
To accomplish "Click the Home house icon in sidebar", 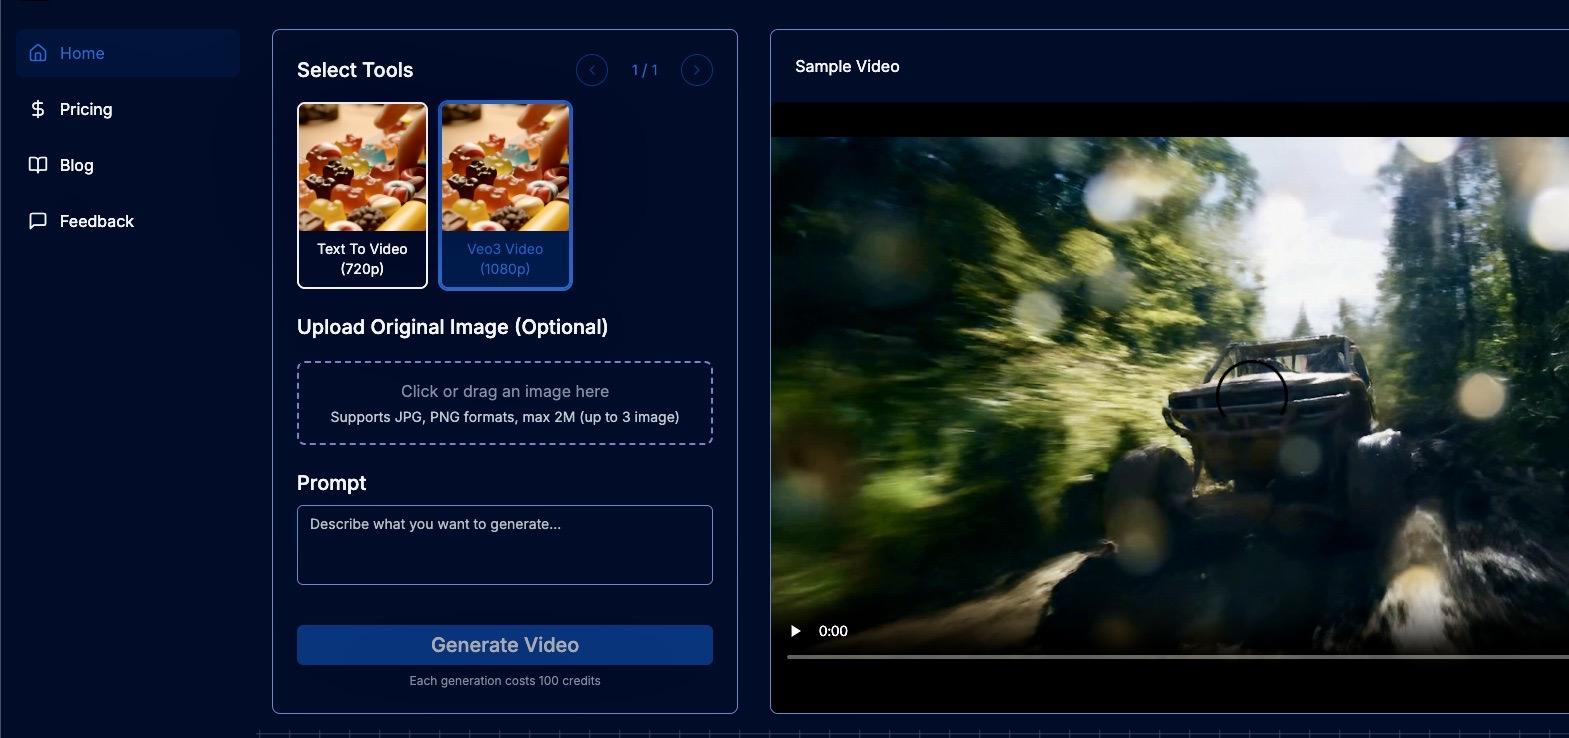I will click(x=38, y=53).
